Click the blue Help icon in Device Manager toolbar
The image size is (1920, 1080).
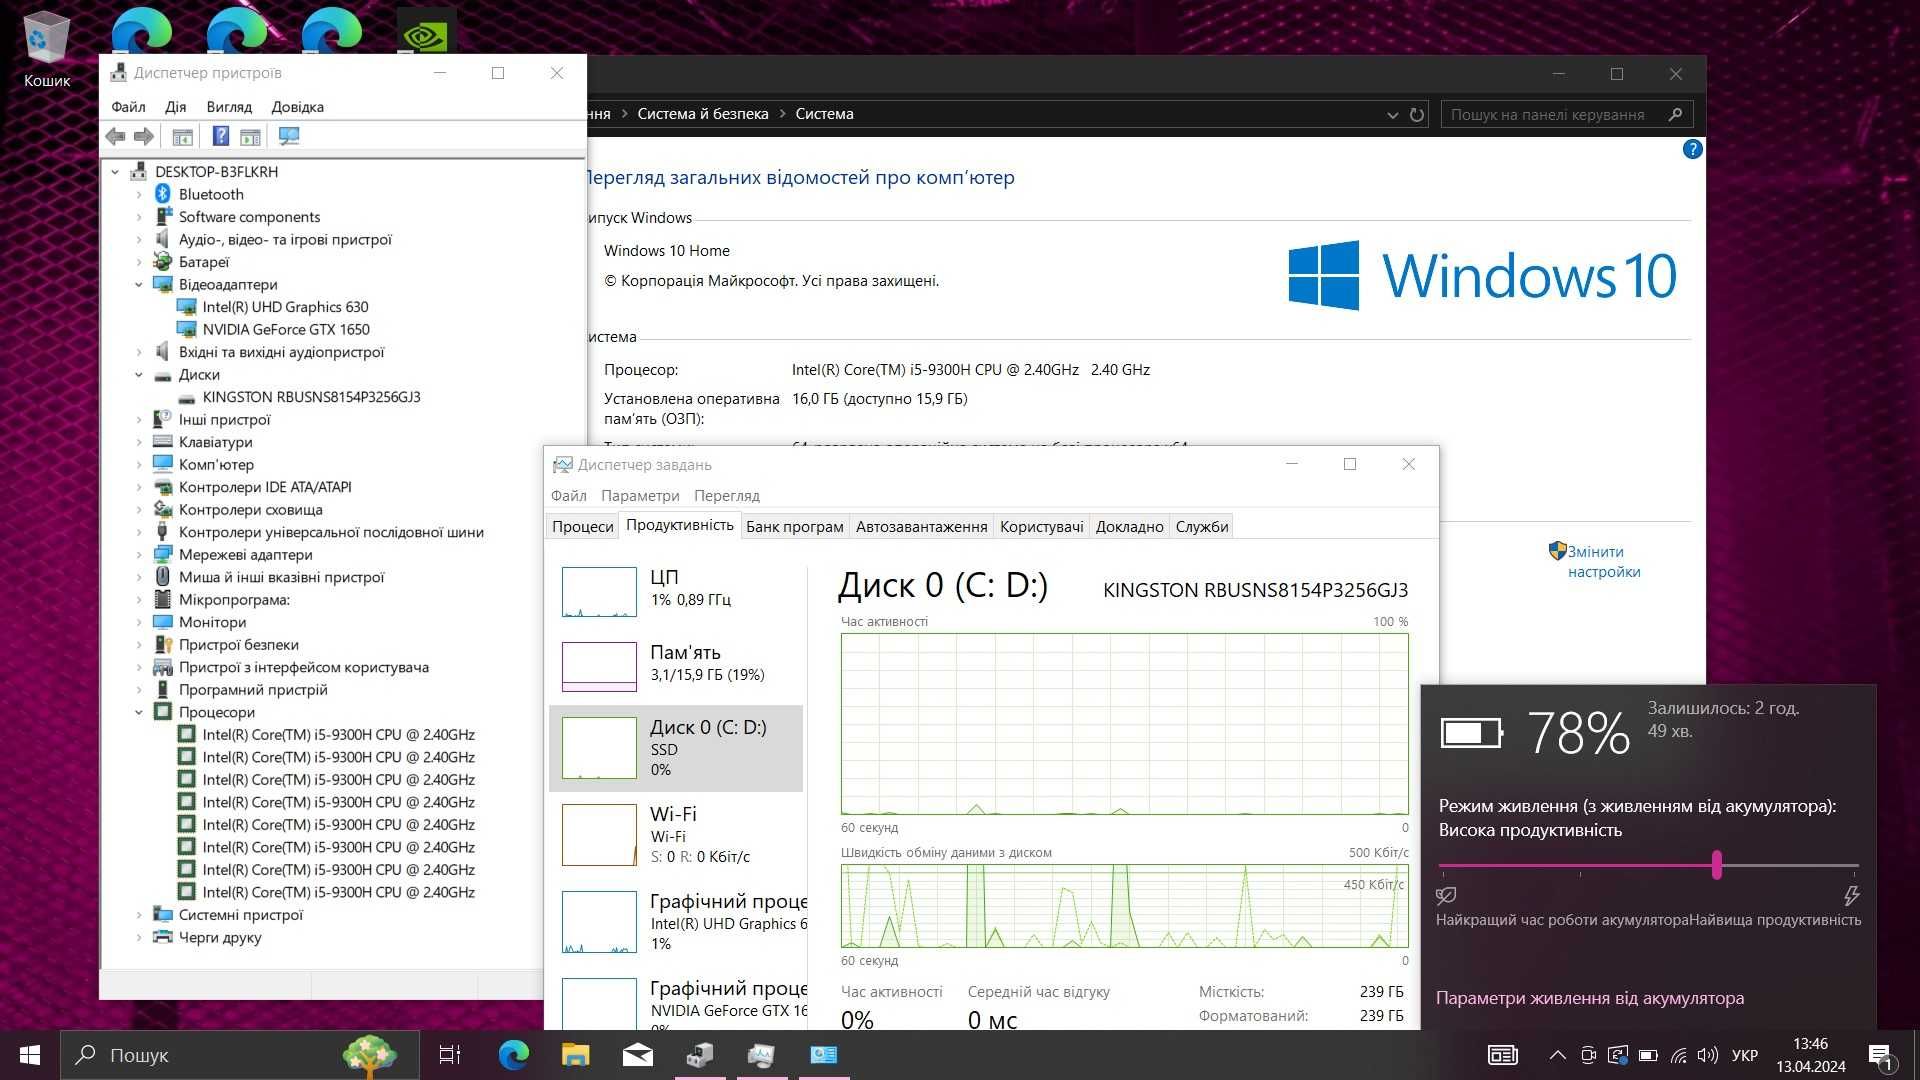point(221,136)
